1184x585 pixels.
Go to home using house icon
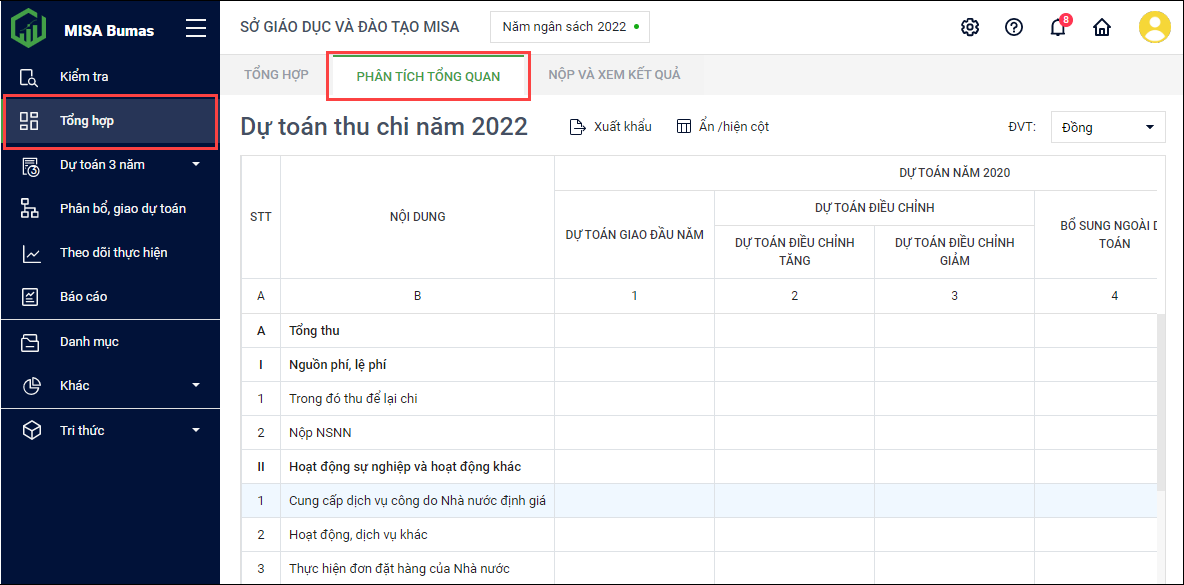(x=1101, y=27)
